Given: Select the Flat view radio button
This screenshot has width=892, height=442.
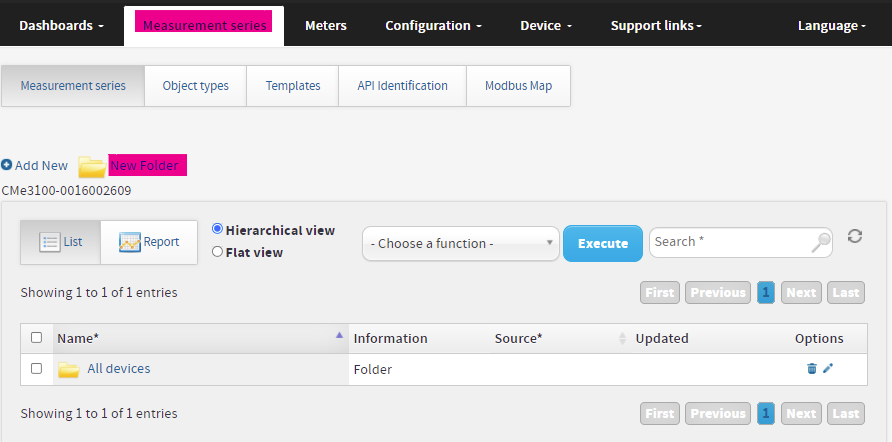Looking at the screenshot, I should point(217,251).
